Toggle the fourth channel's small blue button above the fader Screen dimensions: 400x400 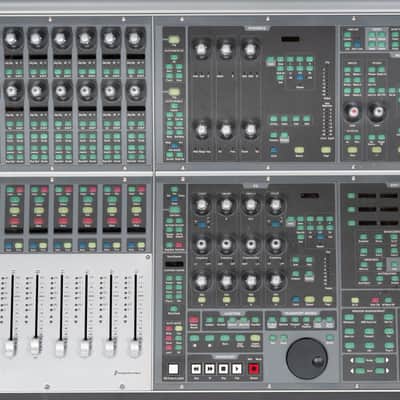(x=83, y=245)
